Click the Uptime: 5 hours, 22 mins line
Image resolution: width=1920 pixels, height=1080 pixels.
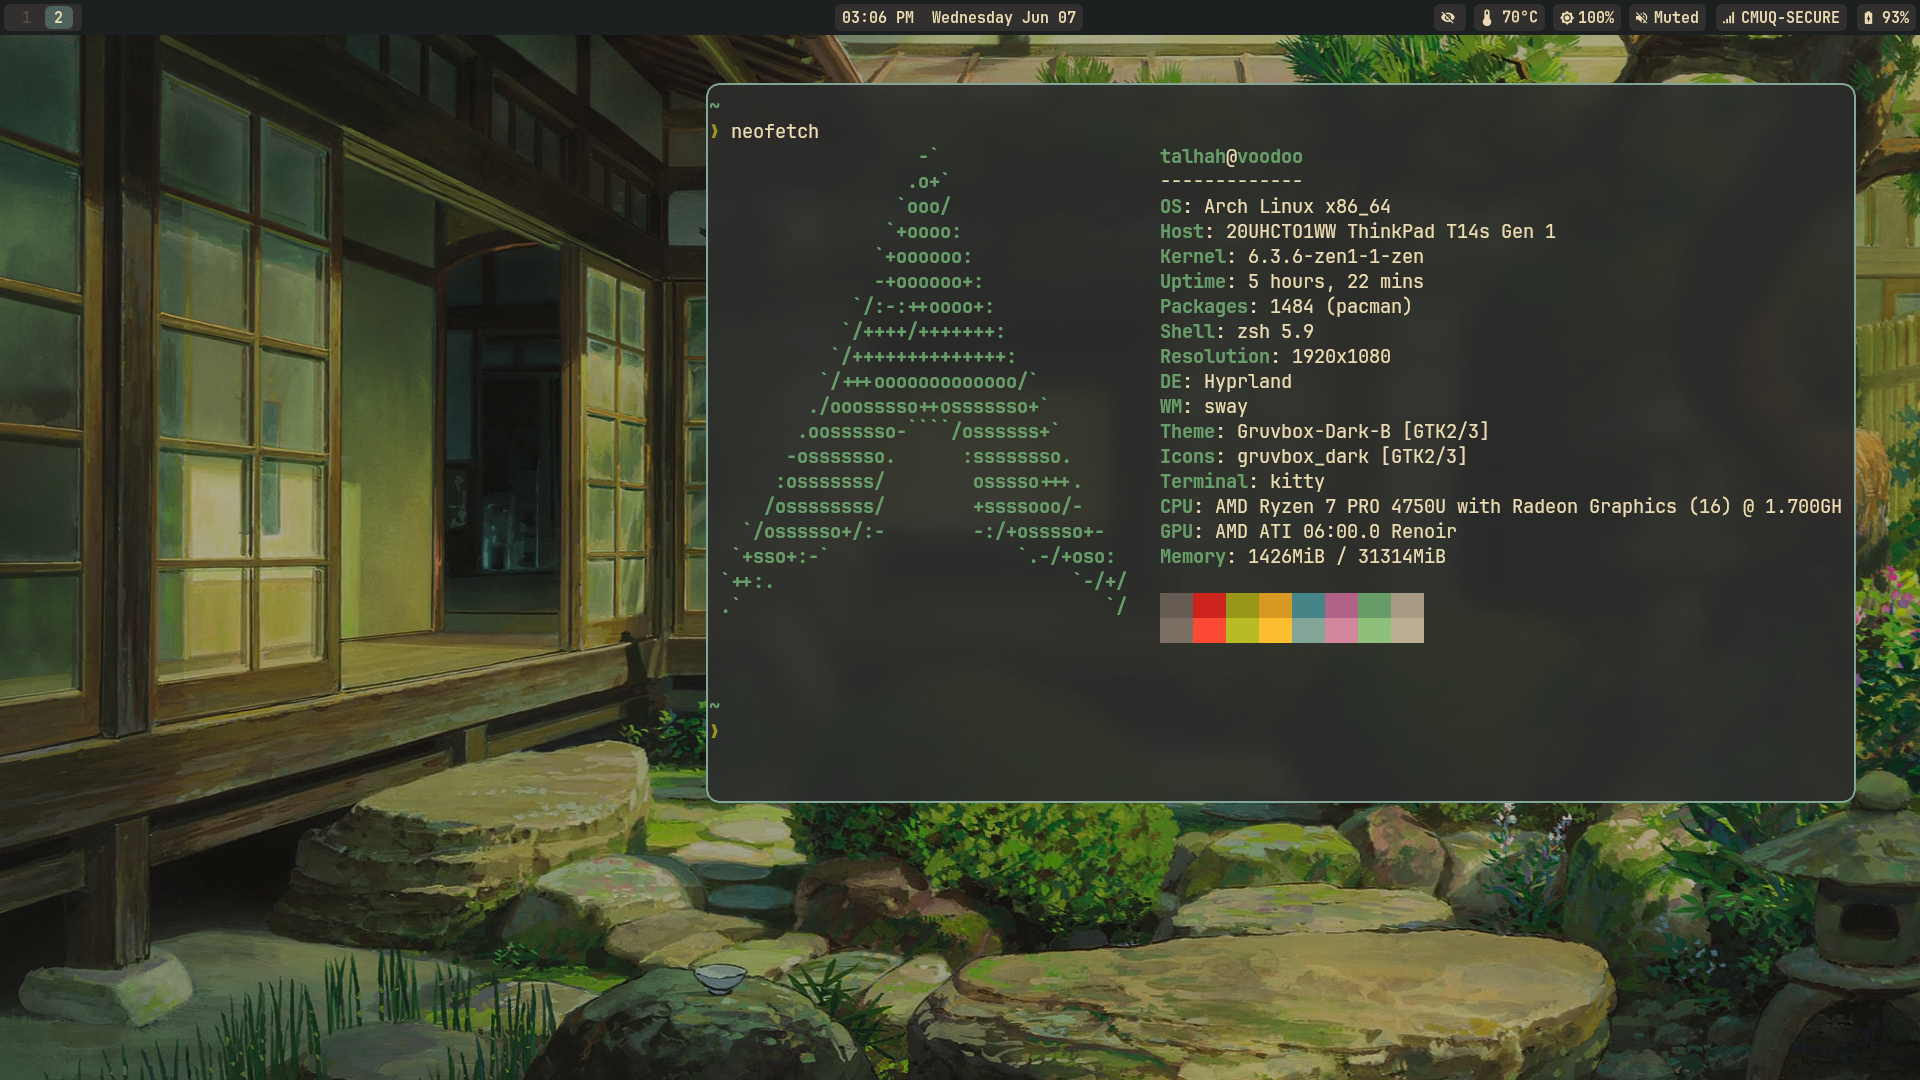[1291, 281]
